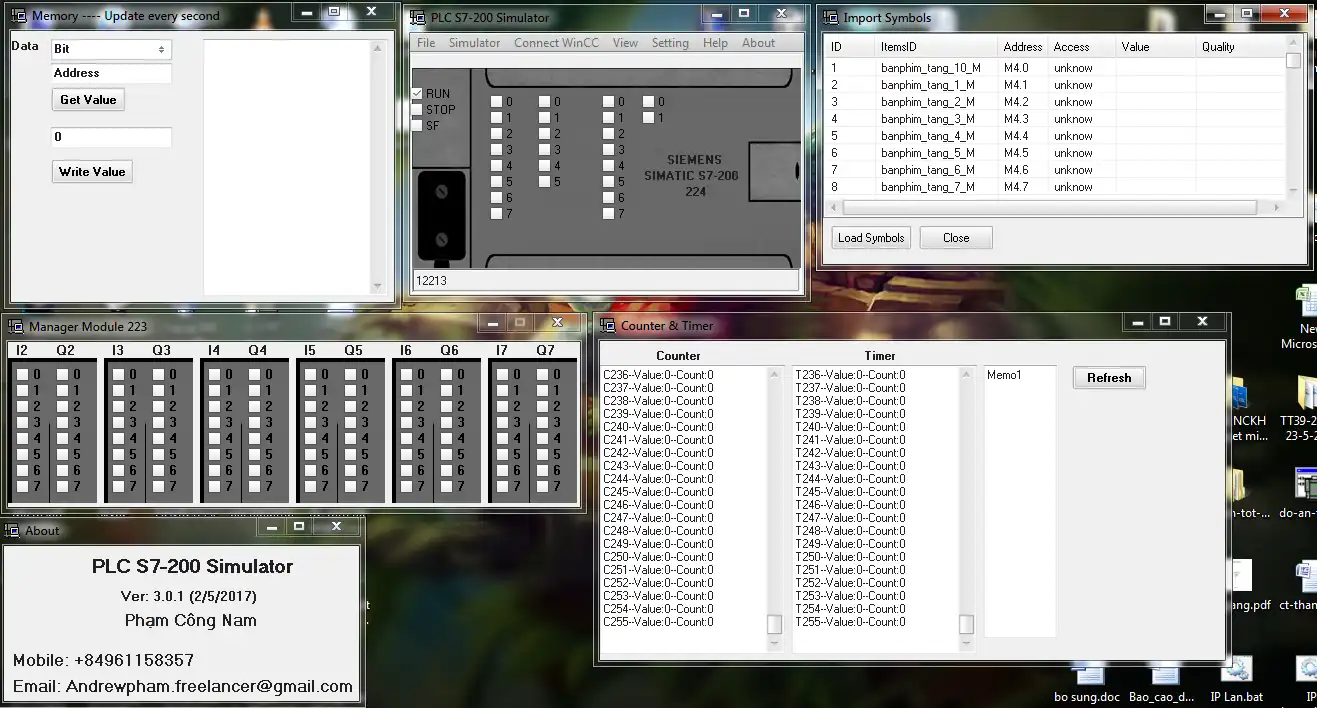Click the Memory list's scroll-down arrow
The image size is (1317, 708).
tap(377, 286)
